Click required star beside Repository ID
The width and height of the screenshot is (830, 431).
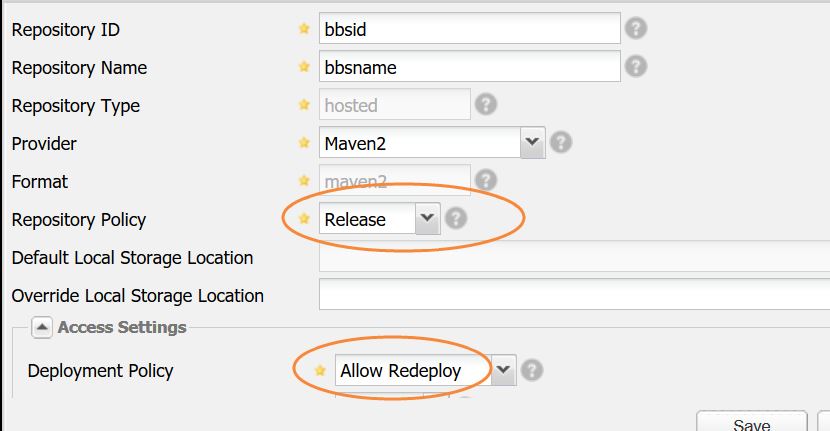point(305,29)
